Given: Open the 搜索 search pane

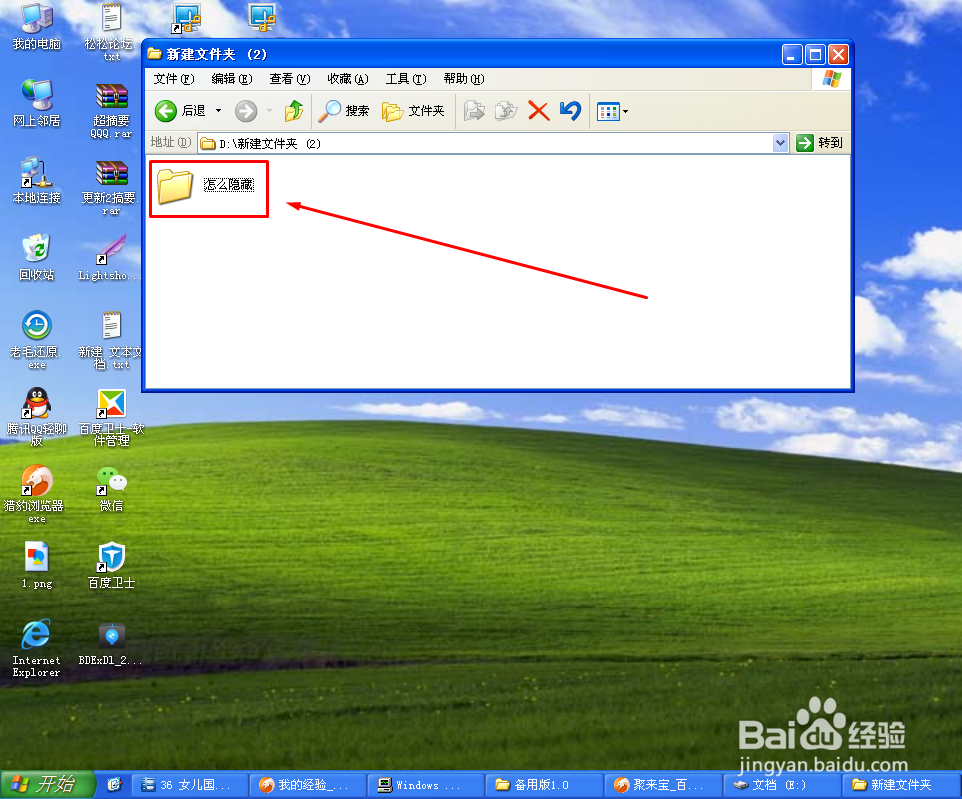Looking at the screenshot, I should (344, 111).
